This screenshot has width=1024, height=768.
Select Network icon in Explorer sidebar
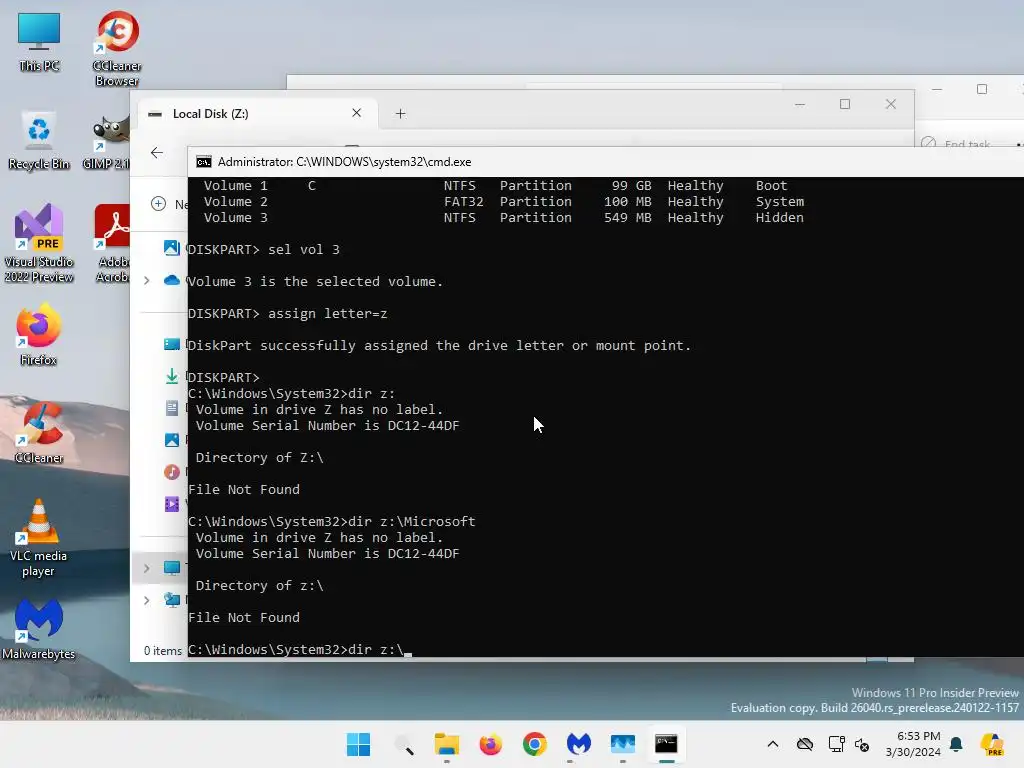coord(172,600)
